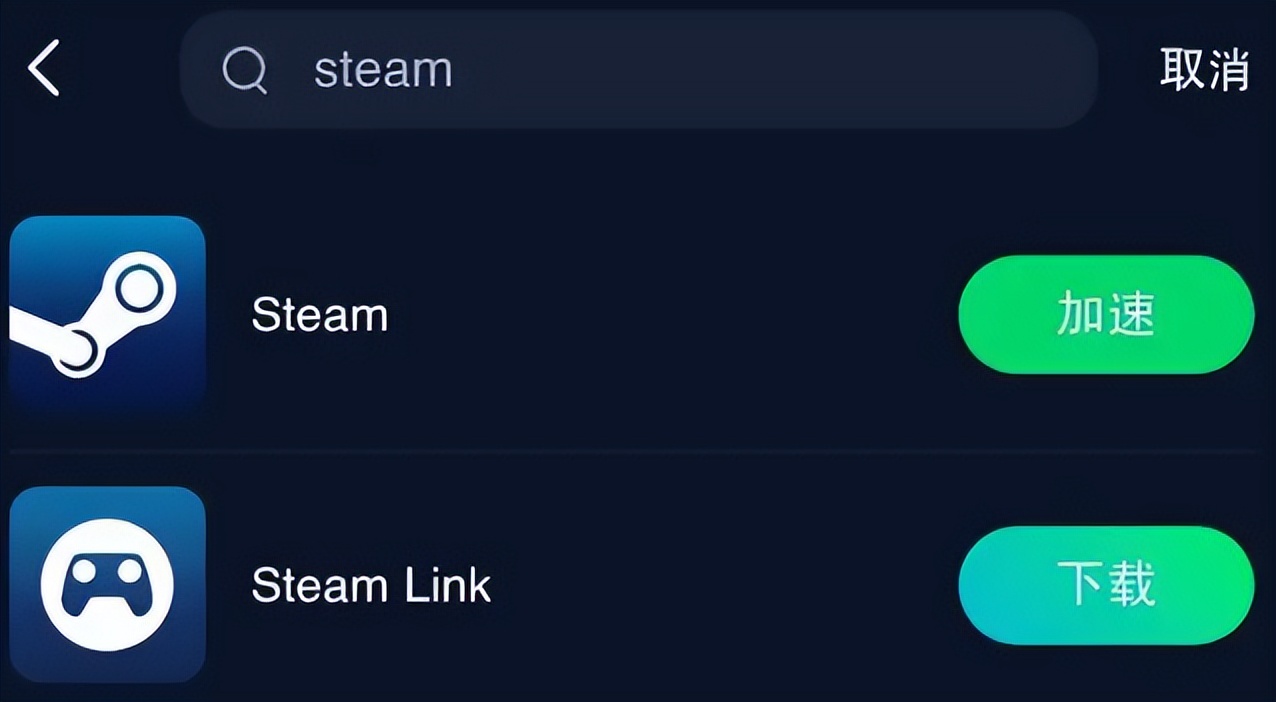Click the magnifying glass search icon

pyautogui.click(x=246, y=70)
